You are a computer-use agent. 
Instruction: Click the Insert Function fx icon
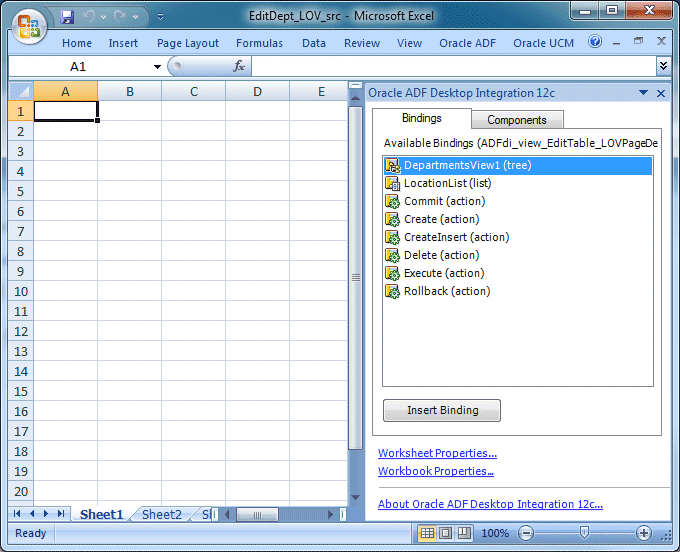239,66
